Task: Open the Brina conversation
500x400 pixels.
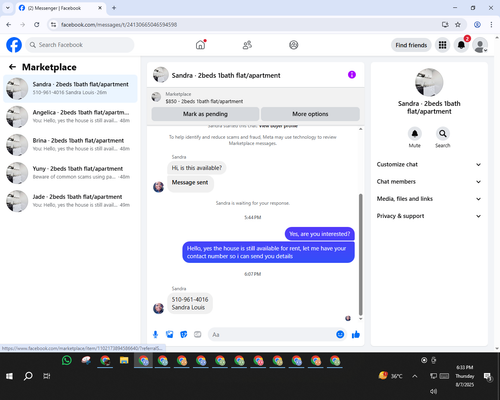Action: pyautogui.click(x=70, y=145)
